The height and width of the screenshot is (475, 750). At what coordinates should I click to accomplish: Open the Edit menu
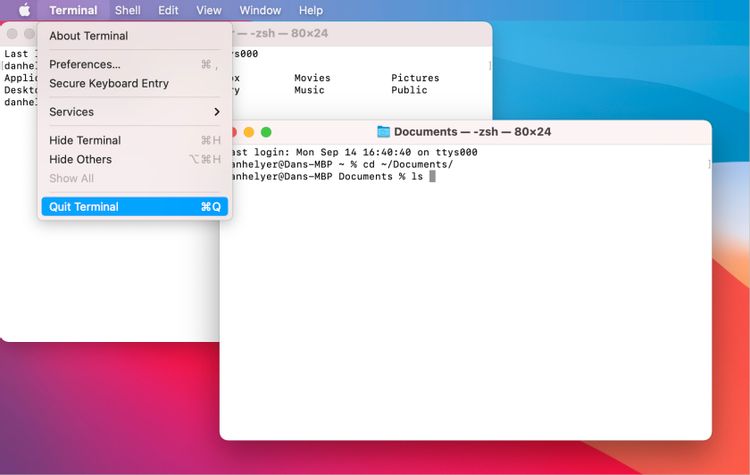pyautogui.click(x=168, y=10)
